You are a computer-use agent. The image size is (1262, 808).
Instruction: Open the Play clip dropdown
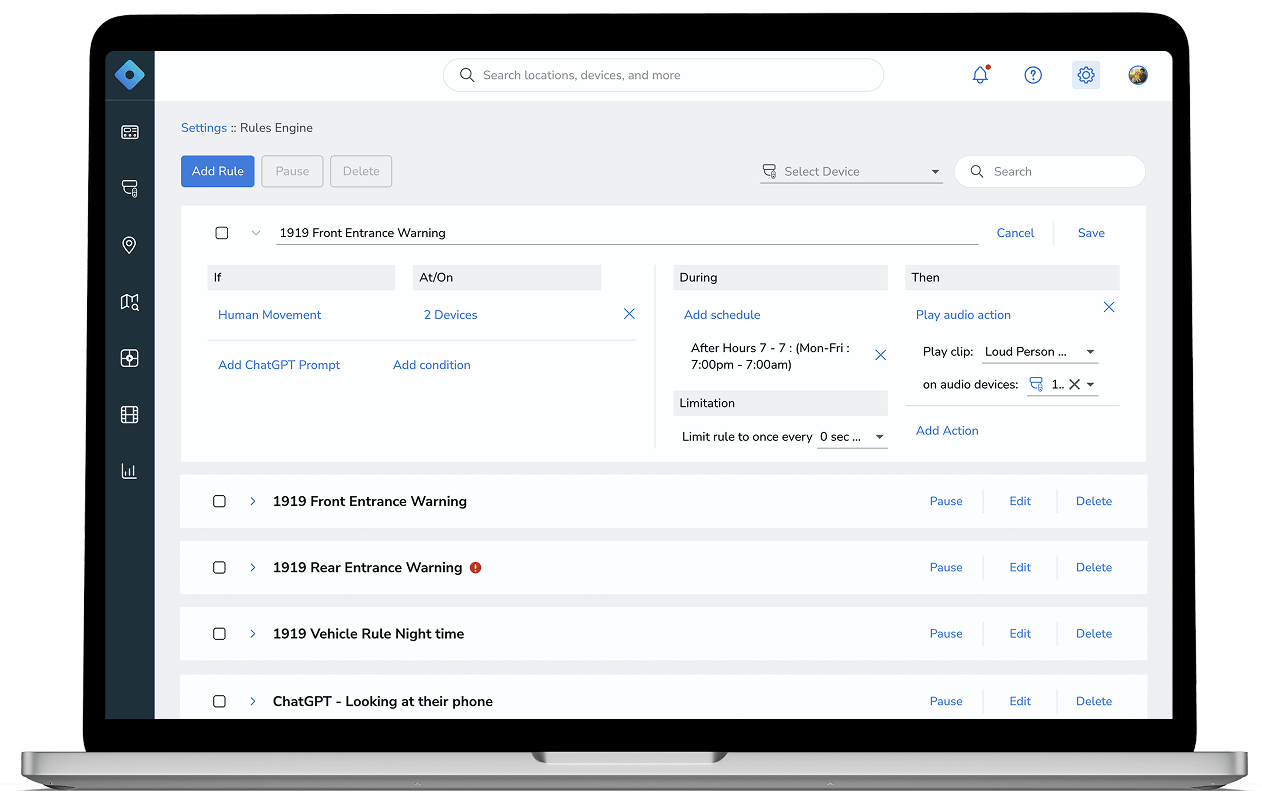point(1039,352)
